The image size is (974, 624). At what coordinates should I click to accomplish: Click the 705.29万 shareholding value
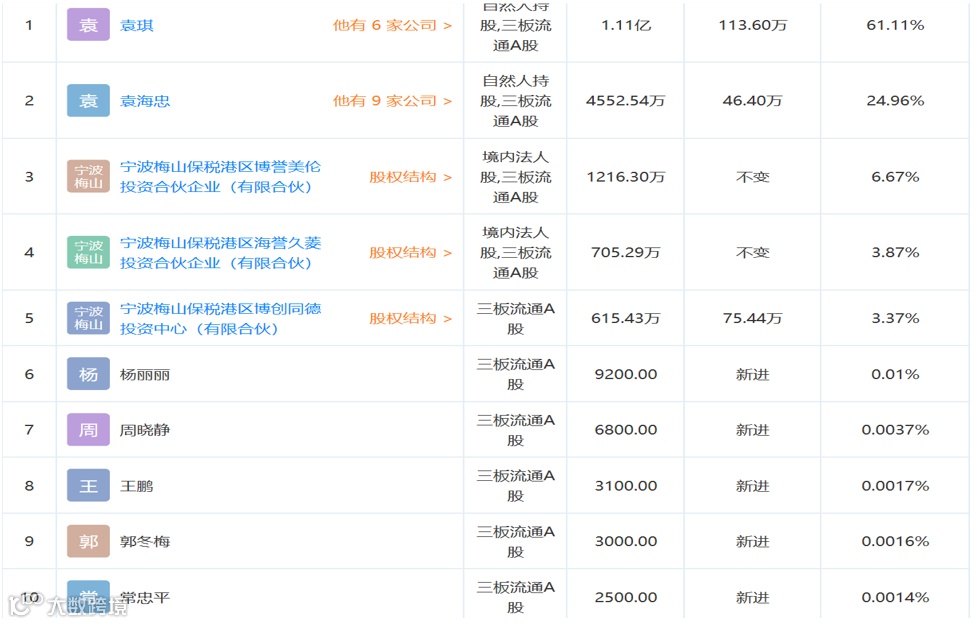click(626, 253)
